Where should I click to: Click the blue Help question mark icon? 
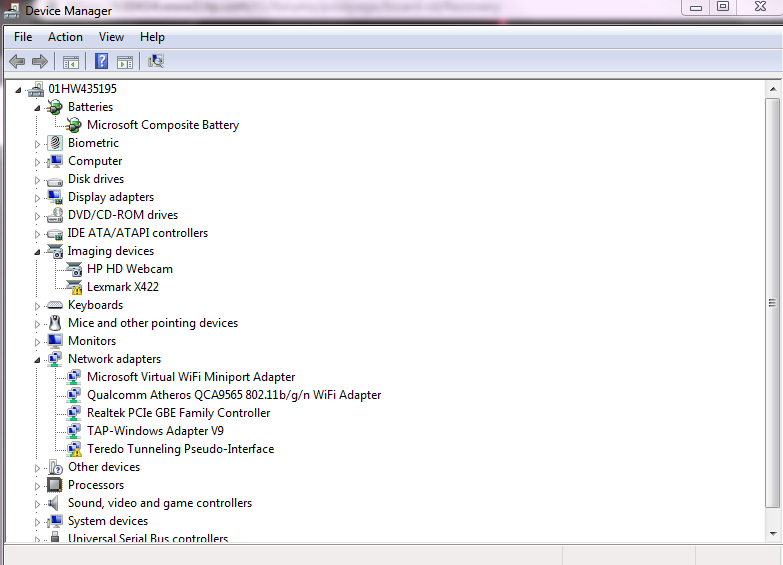101,61
